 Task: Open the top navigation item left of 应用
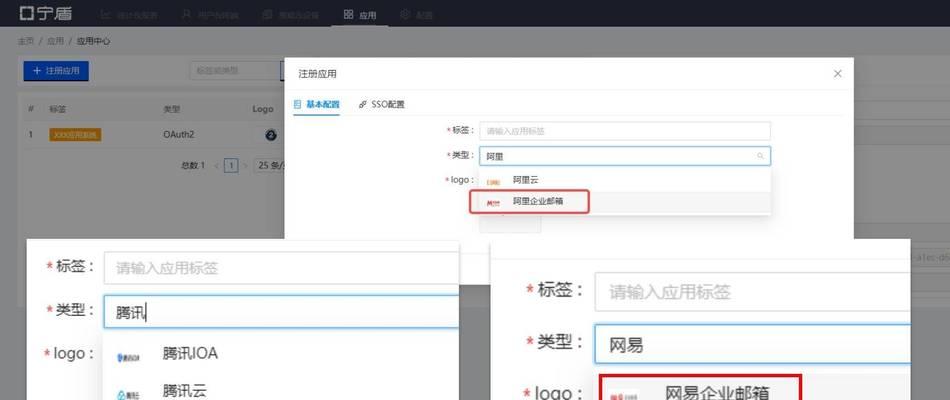coord(290,15)
